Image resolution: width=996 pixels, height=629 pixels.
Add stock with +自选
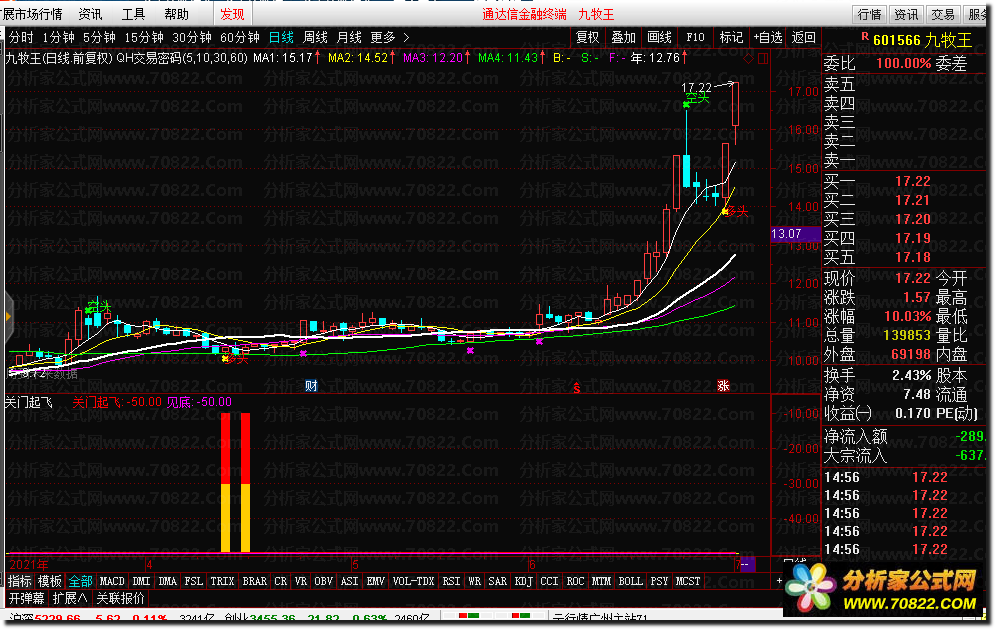click(x=767, y=37)
